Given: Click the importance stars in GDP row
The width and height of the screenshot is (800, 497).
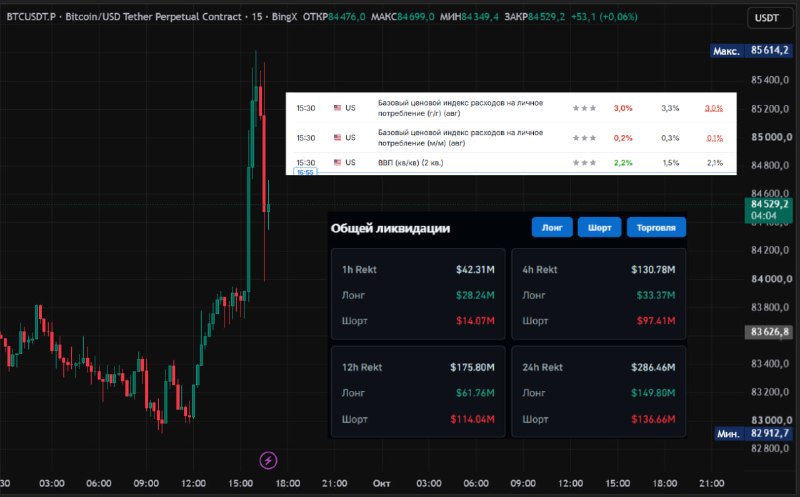Looking at the screenshot, I should click(584, 163).
